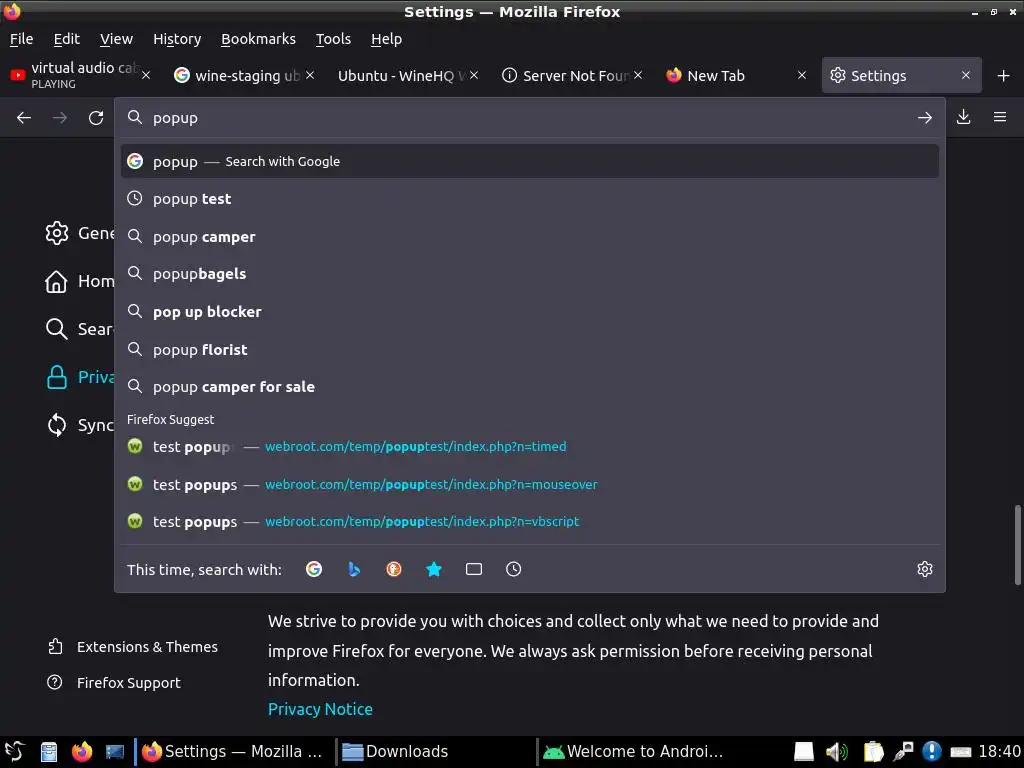
Task: Open a new tab with plus button
Action: click(1004, 76)
